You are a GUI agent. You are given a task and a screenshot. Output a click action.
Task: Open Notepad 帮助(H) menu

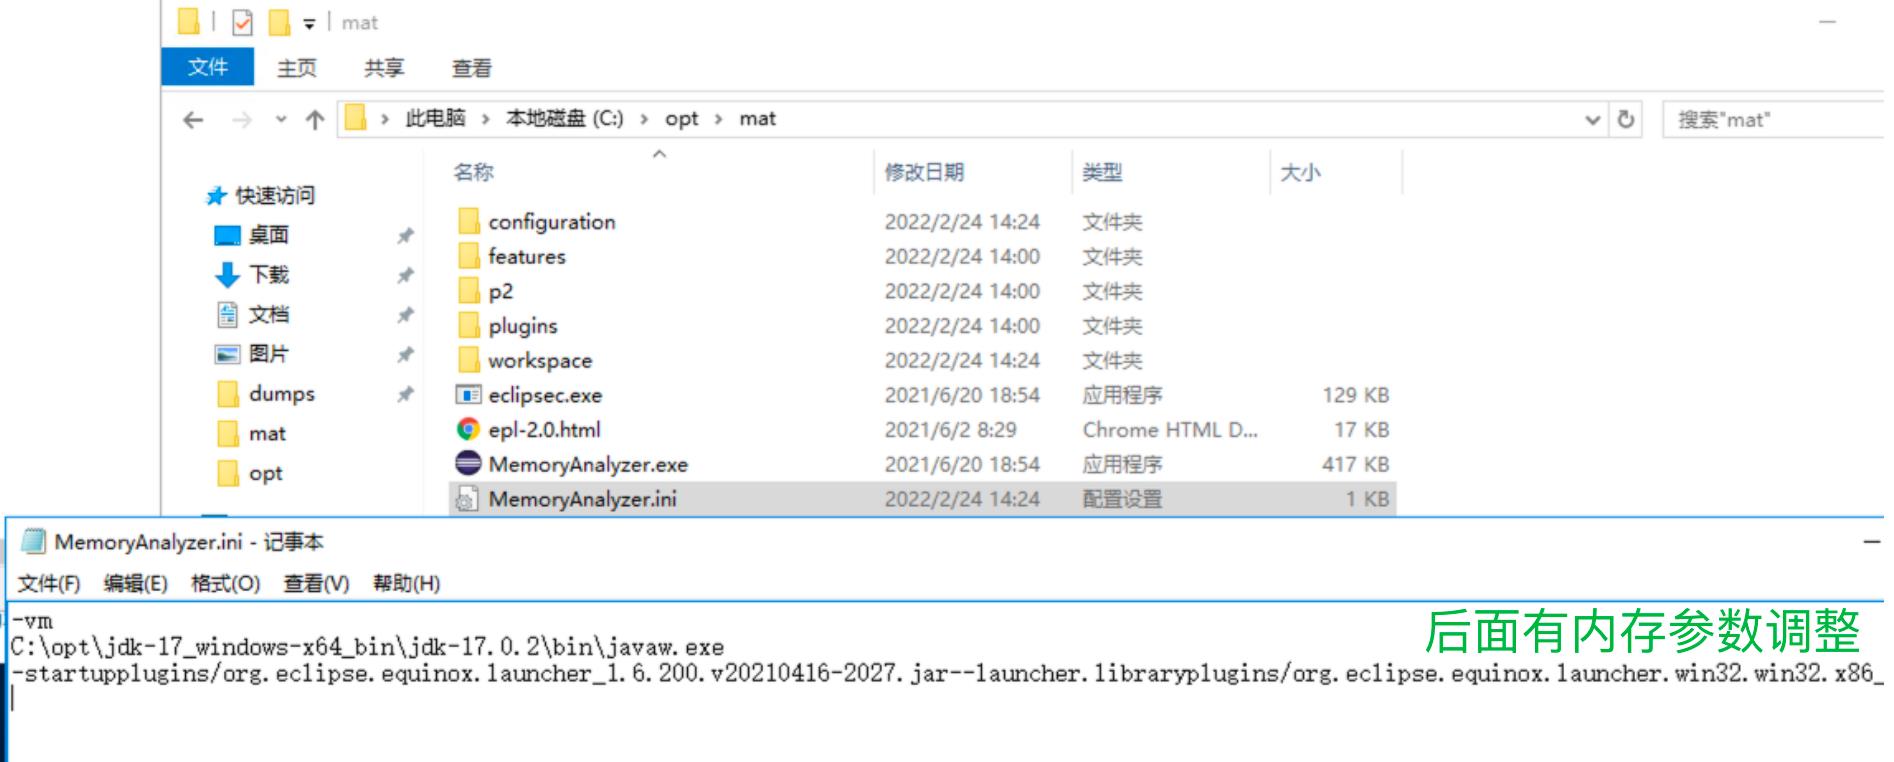tap(406, 583)
